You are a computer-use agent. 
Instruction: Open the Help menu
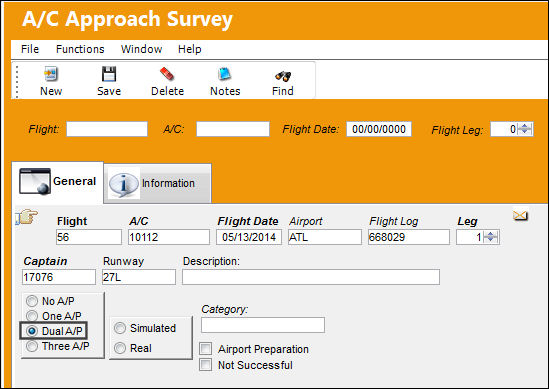point(189,49)
